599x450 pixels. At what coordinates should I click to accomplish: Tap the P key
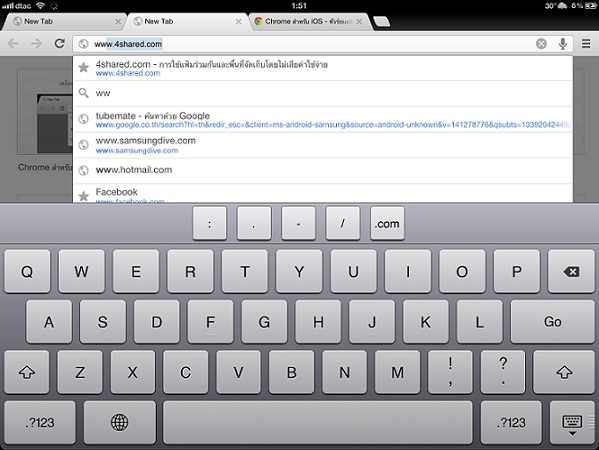point(516,272)
